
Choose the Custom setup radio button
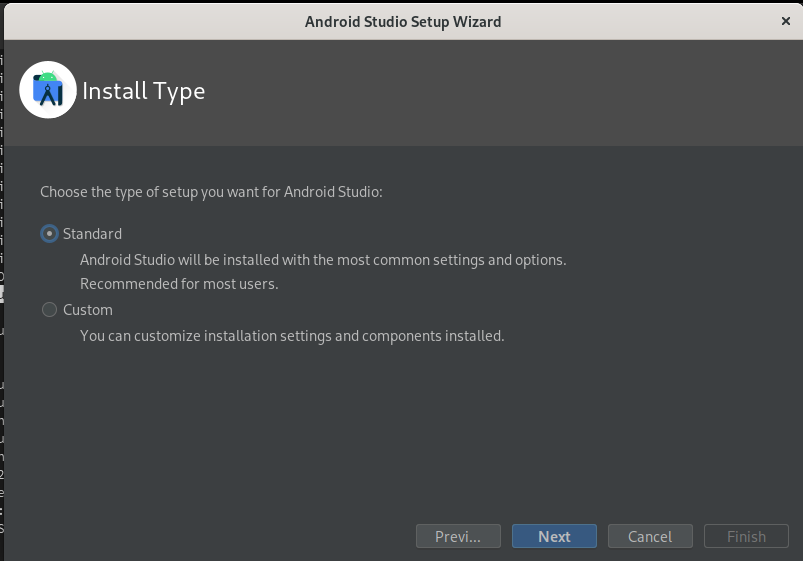49,309
